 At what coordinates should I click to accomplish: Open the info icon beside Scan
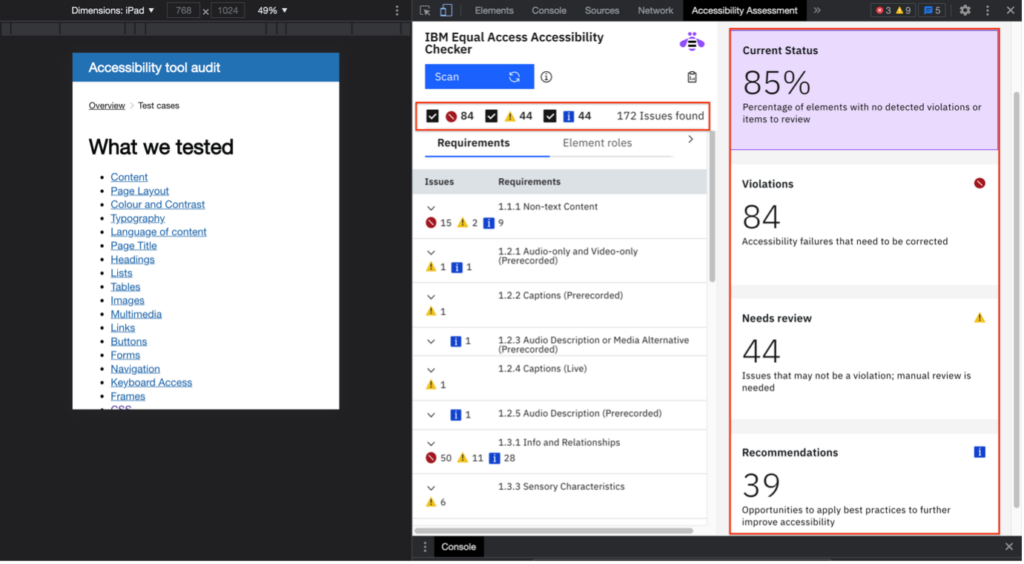coord(547,77)
